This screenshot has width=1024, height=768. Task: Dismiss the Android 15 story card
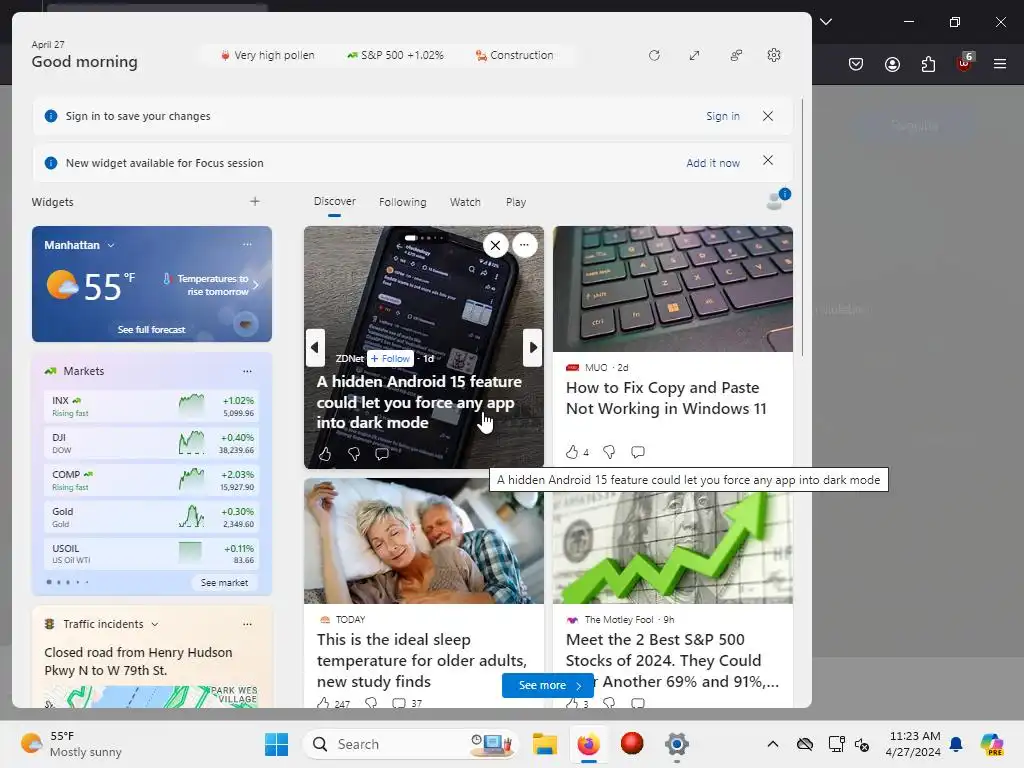pyautogui.click(x=496, y=245)
